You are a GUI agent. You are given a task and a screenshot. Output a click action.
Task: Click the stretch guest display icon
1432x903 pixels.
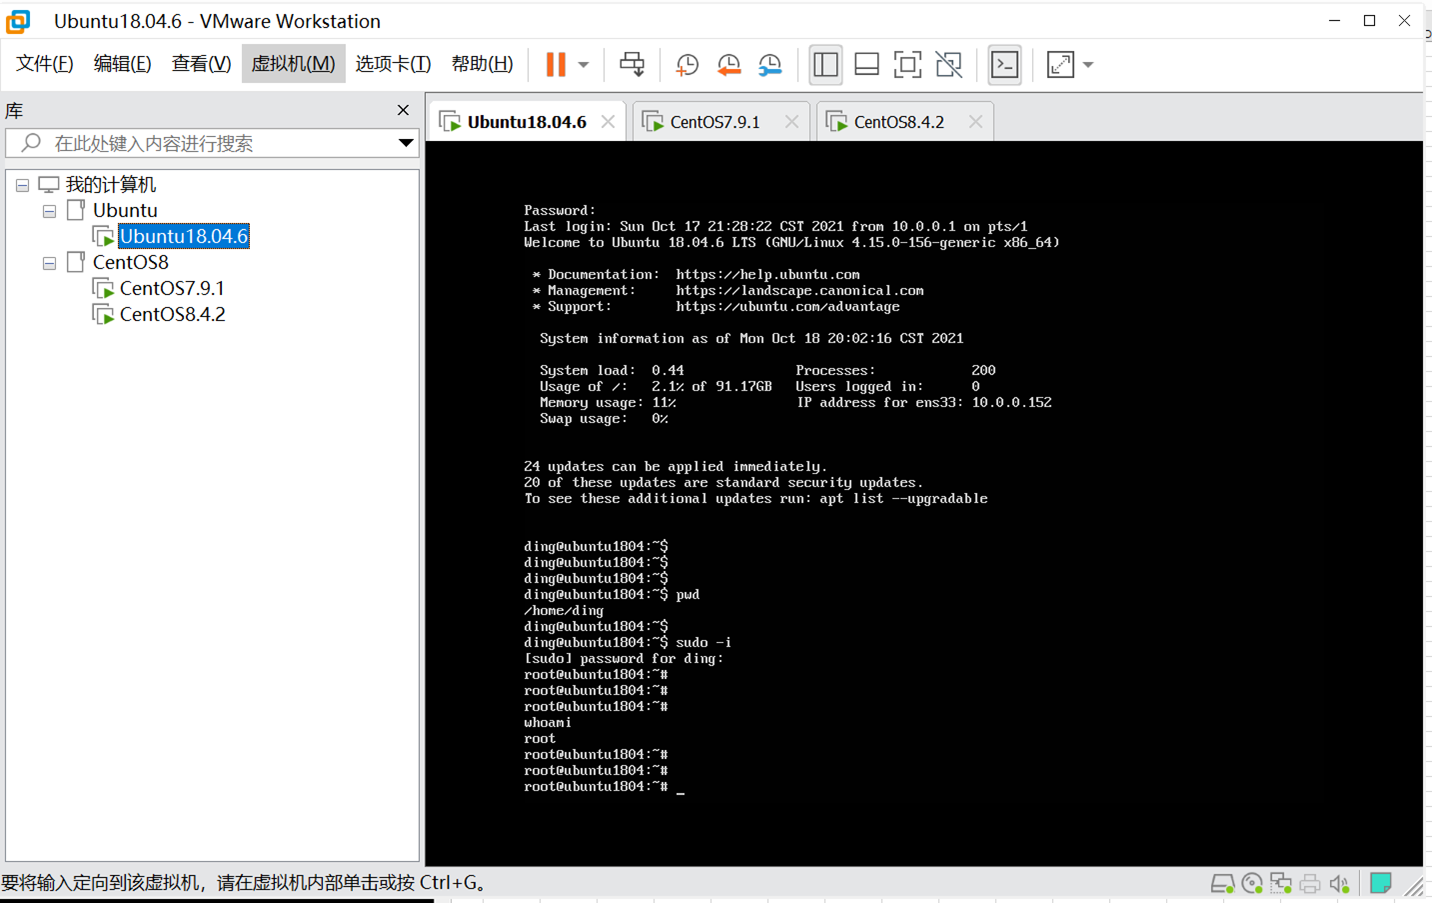click(1060, 65)
